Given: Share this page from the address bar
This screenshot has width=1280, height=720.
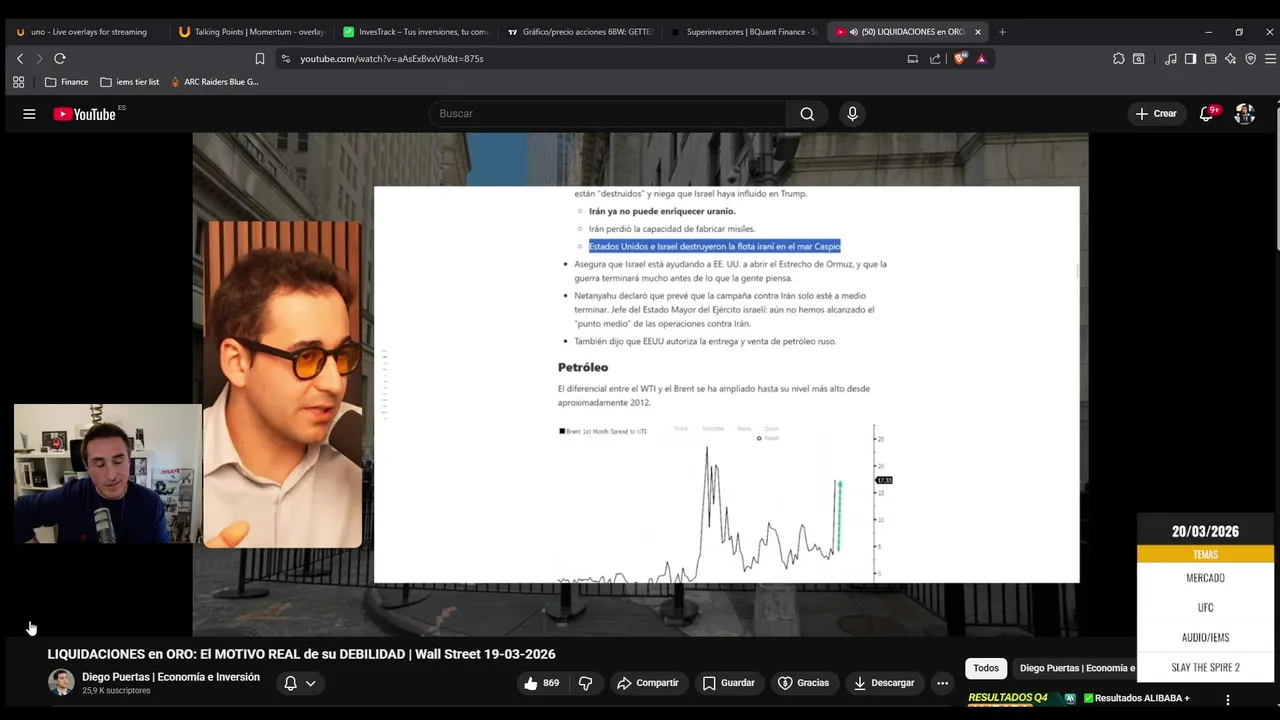Looking at the screenshot, I should (935, 59).
